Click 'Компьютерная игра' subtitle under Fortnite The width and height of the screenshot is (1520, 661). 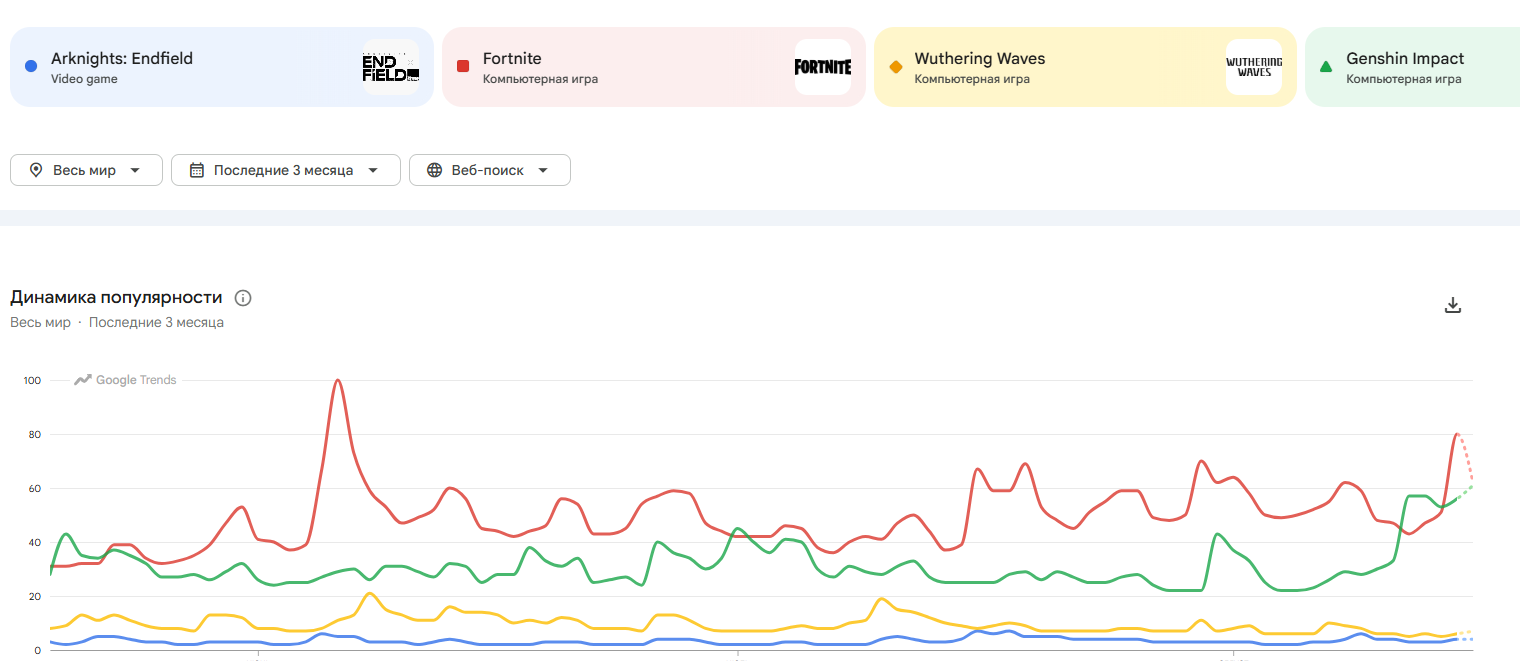[x=541, y=79]
